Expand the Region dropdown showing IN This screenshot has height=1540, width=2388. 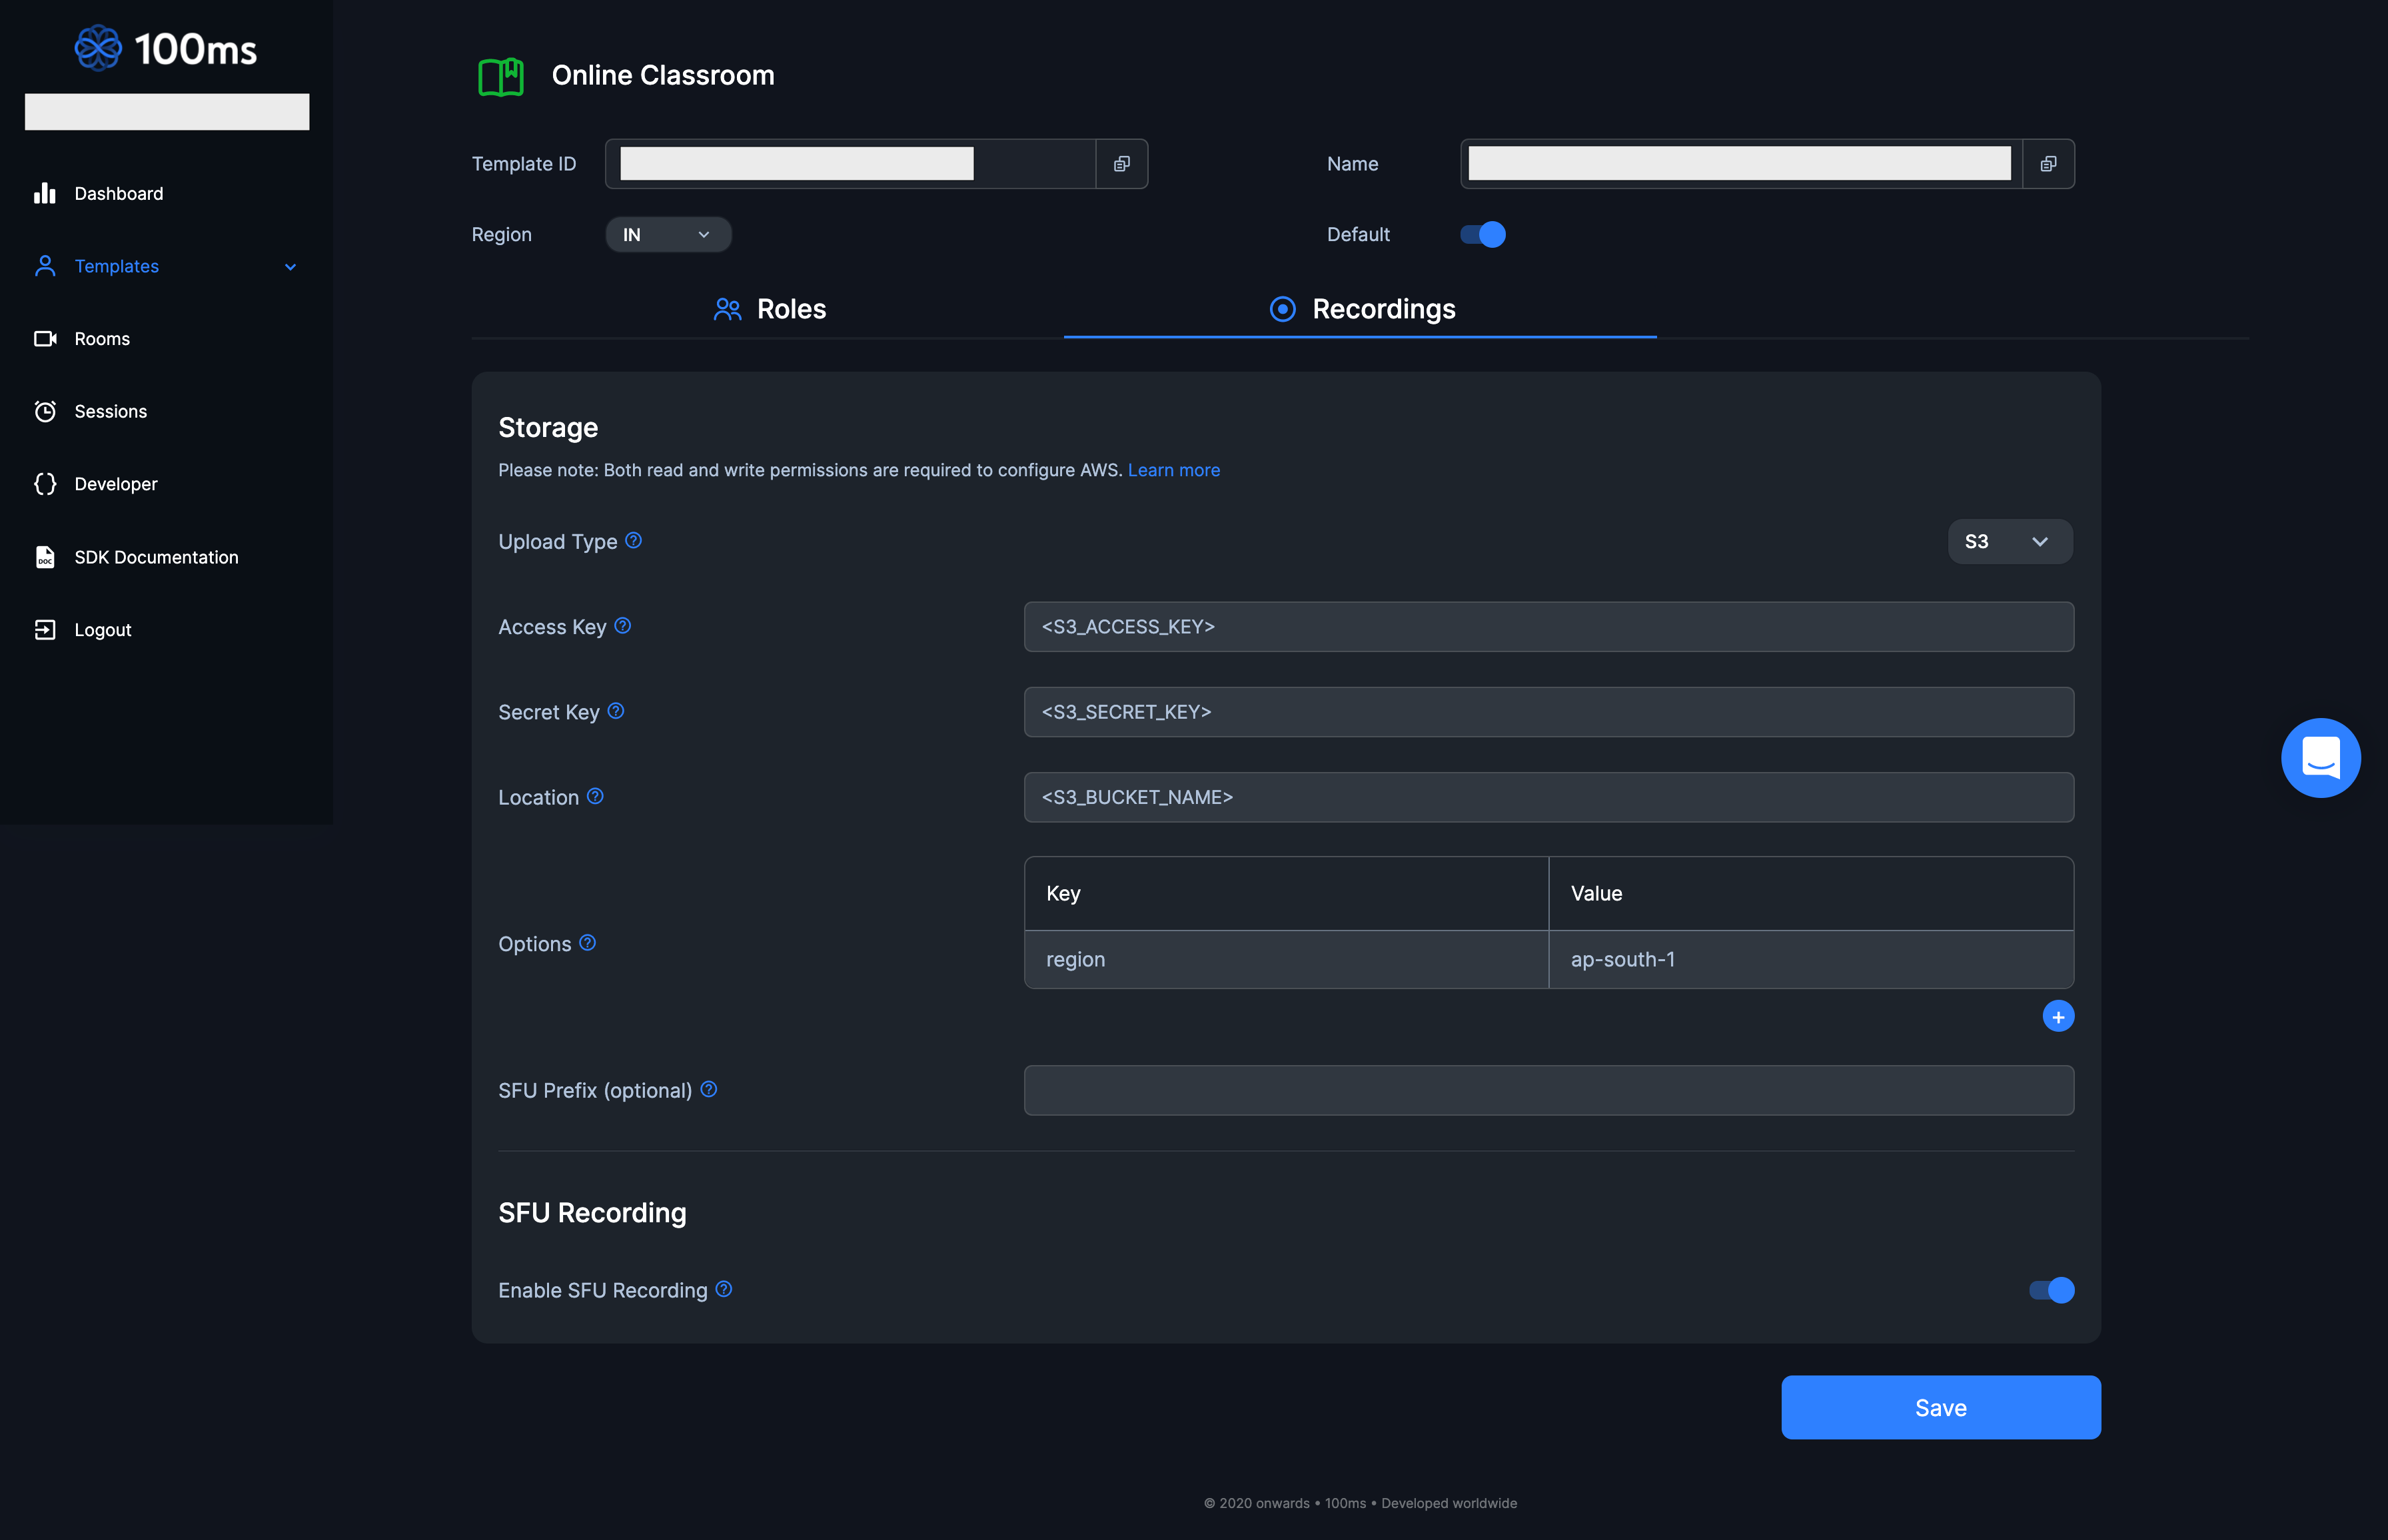click(x=668, y=234)
